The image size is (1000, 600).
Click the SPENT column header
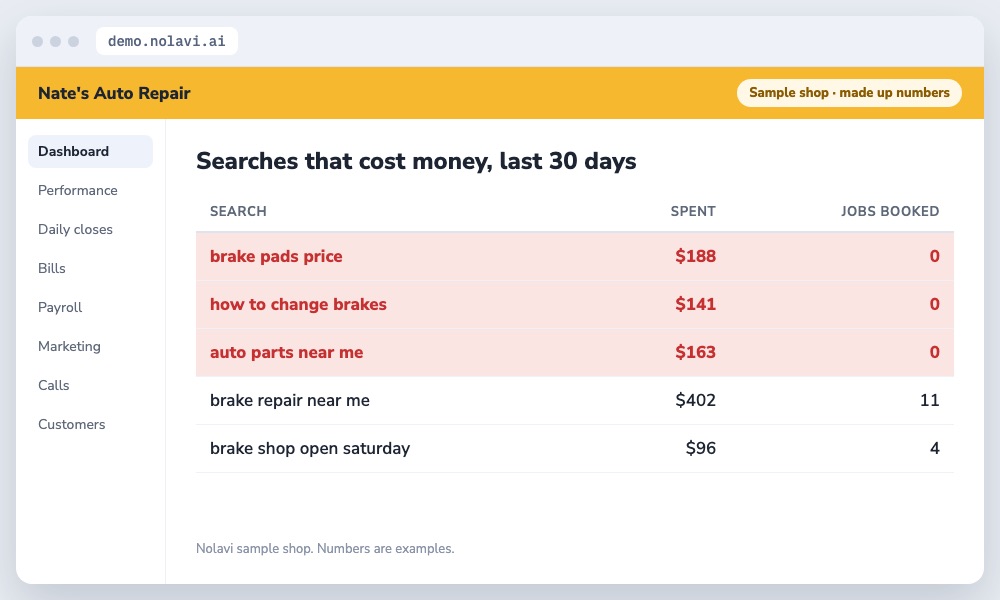click(x=693, y=211)
